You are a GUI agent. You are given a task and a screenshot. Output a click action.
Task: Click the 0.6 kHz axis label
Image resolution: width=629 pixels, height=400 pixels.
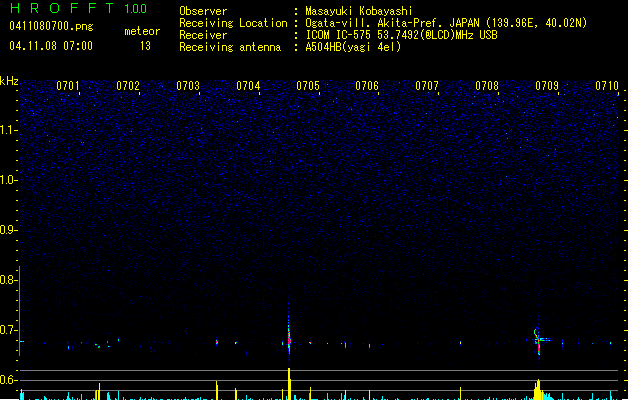pyautogui.click(x=8, y=380)
